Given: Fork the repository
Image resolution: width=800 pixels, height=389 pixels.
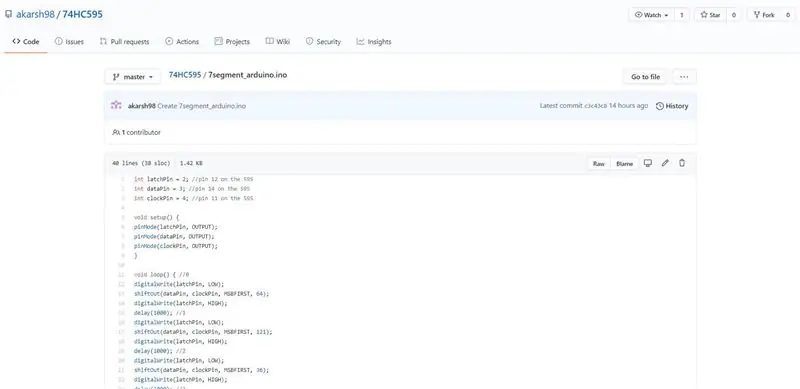Looking at the screenshot, I should coord(764,15).
